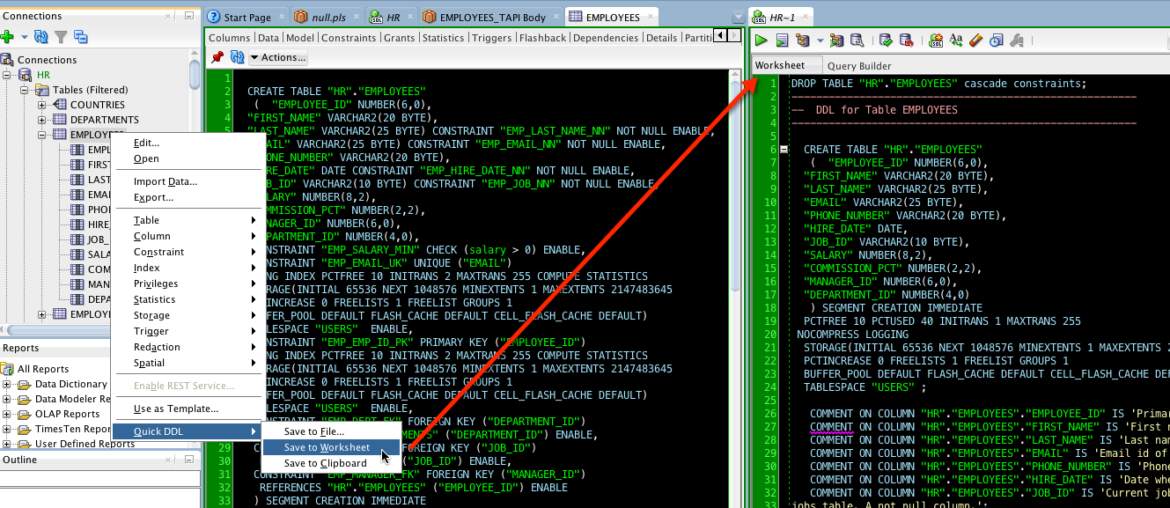1170x508 pixels.
Task: Click the refresh icon beside Actions button
Action: (237, 57)
